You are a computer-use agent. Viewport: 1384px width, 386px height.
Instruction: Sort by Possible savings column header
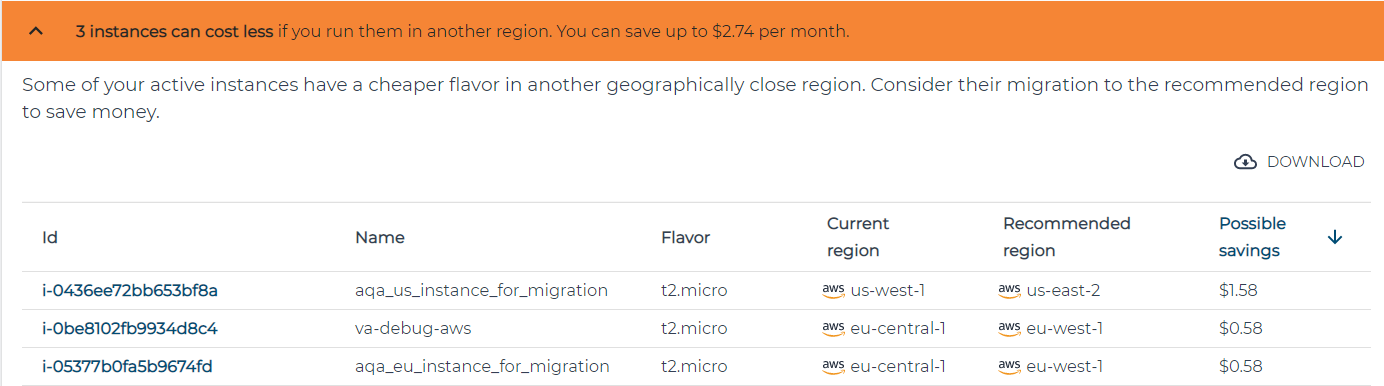click(x=1252, y=237)
